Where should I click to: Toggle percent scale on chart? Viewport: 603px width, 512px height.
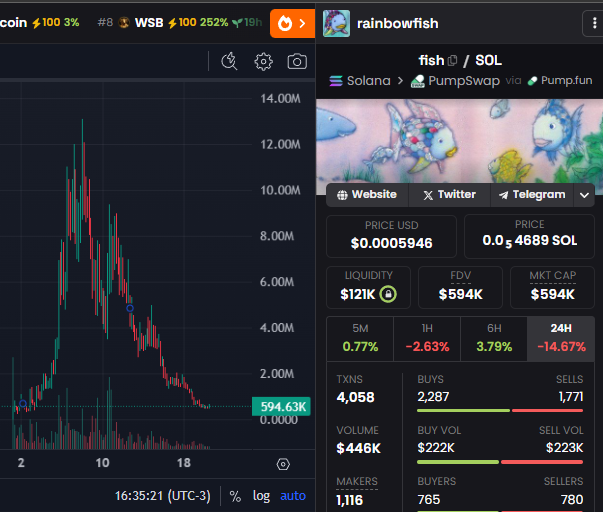coord(235,496)
